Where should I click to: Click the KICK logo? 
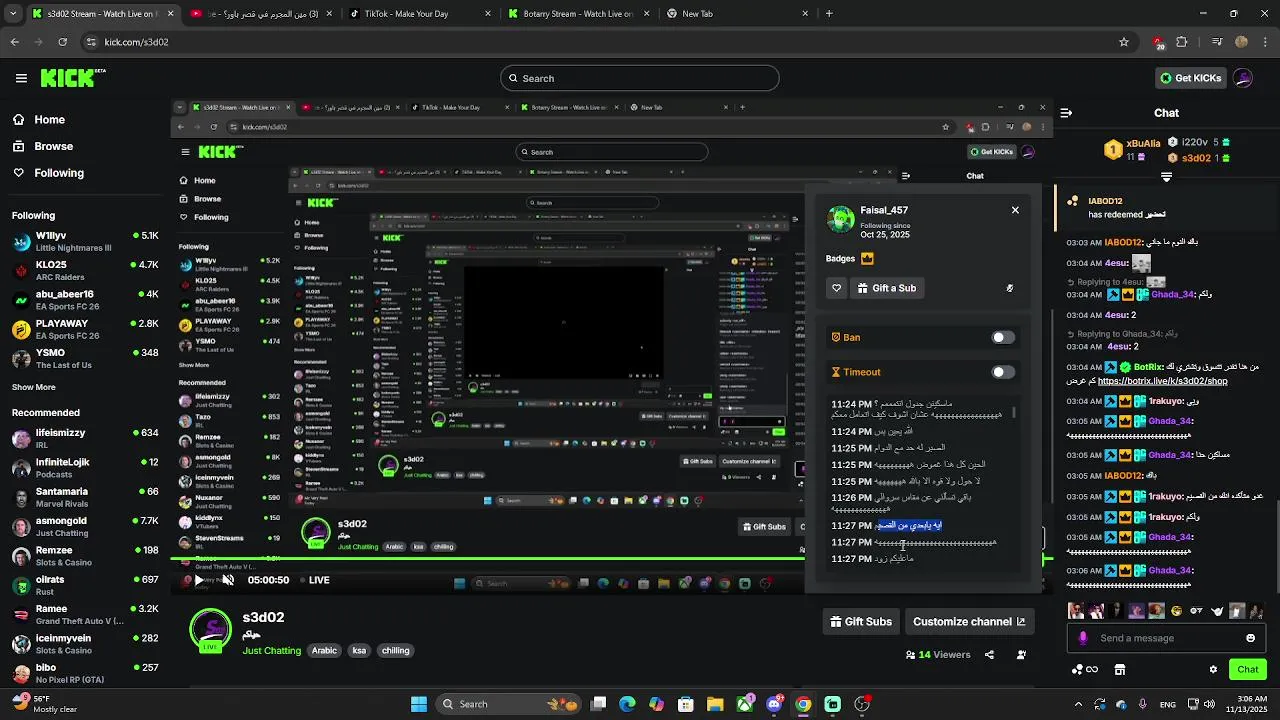(73, 78)
